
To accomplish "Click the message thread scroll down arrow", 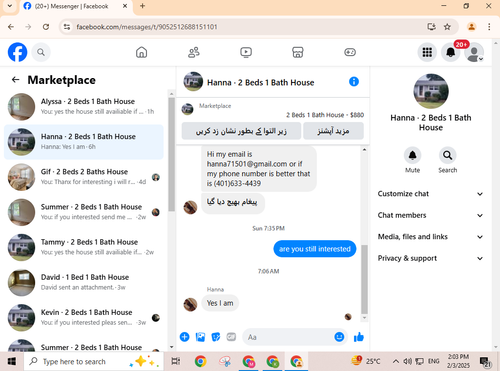I will coord(364,318).
